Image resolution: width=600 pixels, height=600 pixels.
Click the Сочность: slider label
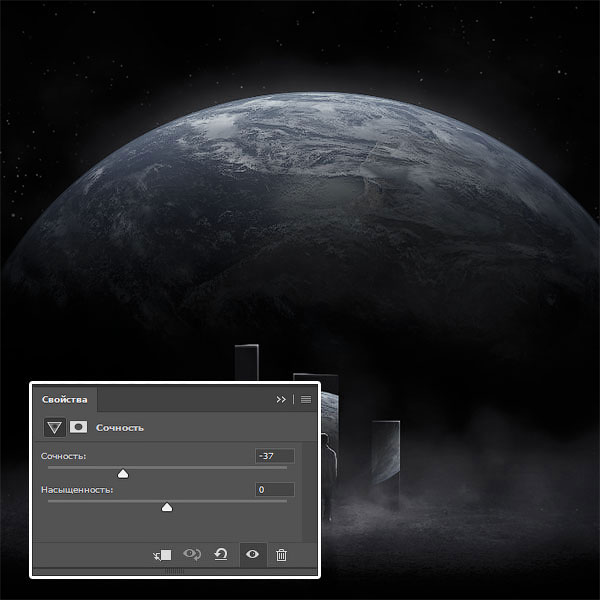click(x=64, y=456)
